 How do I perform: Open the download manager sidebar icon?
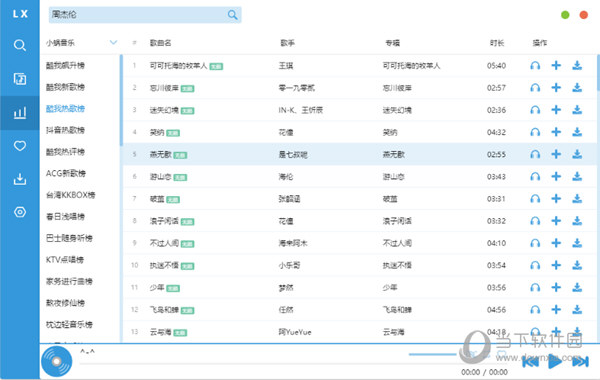20,179
